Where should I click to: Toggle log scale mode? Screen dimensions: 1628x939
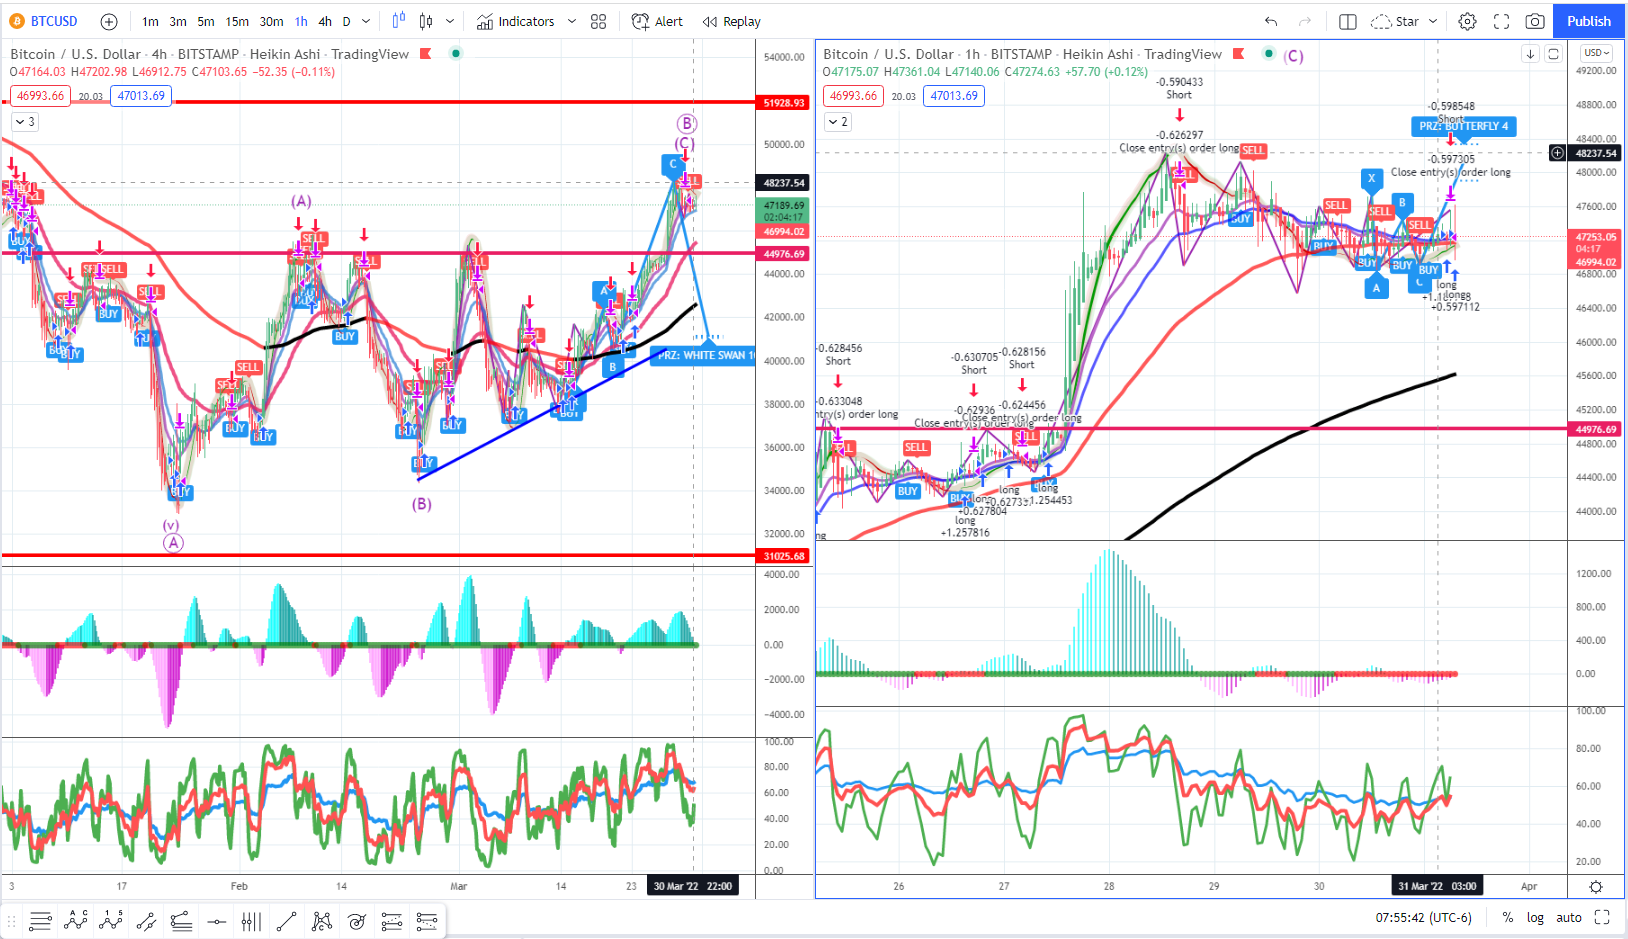1535,917
